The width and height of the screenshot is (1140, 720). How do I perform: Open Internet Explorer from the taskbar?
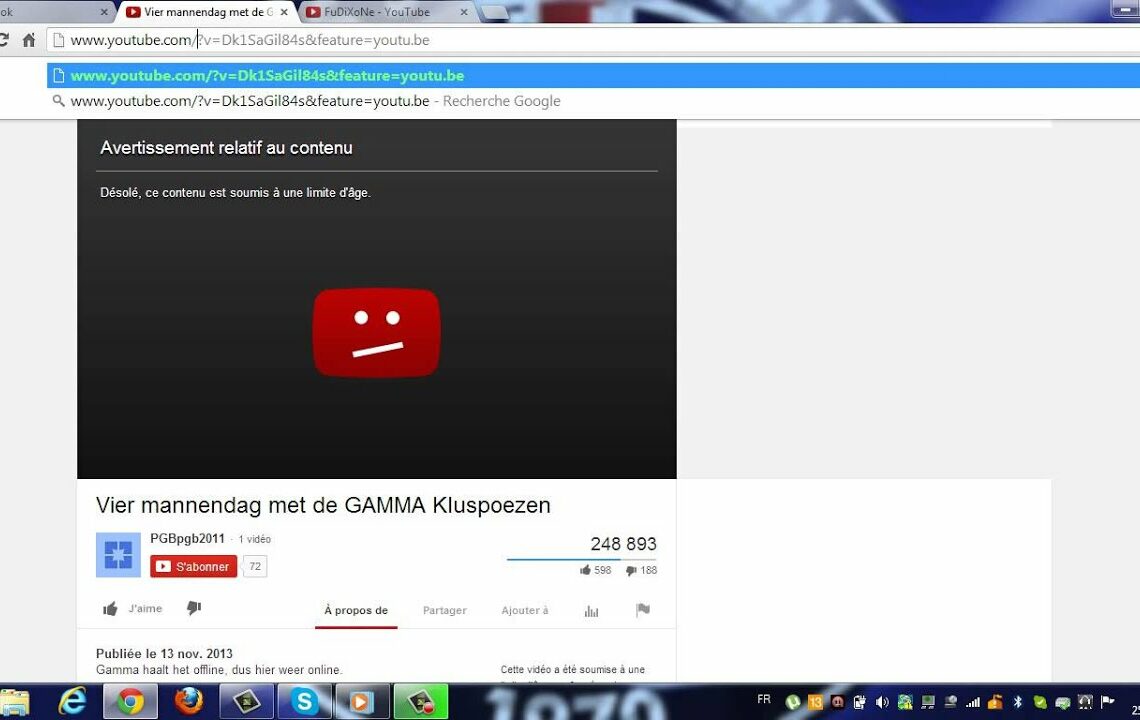coord(72,701)
